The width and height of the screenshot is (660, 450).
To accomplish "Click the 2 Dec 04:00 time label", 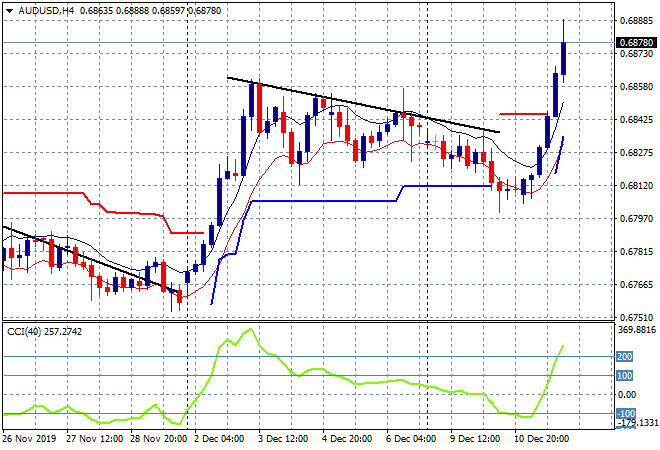I will [219, 439].
